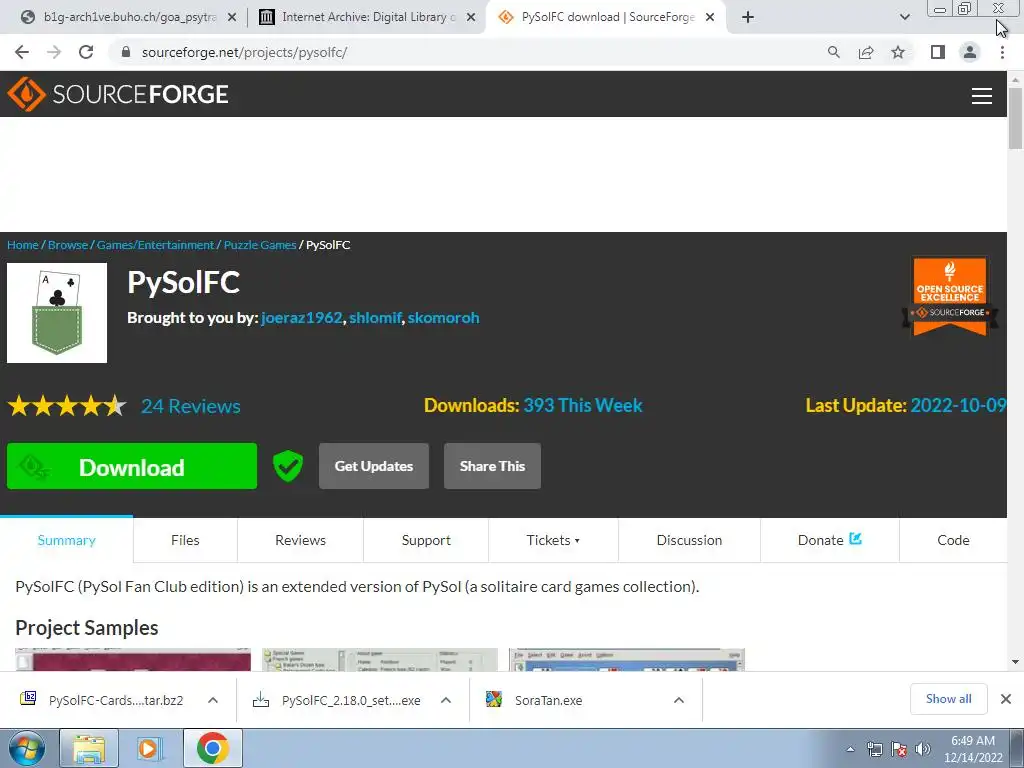Click the Home breadcrumb link
The image size is (1024, 768).
[23, 245]
